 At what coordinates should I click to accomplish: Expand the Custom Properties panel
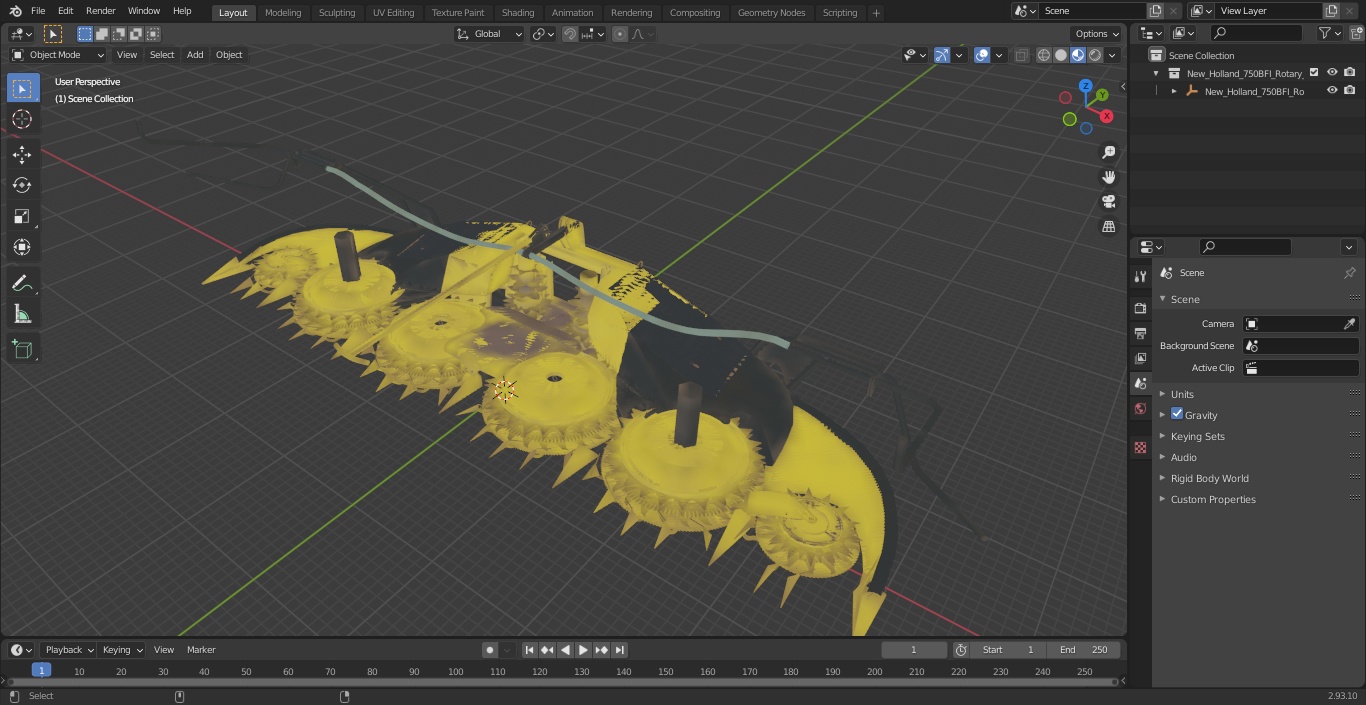pyautogui.click(x=1213, y=499)
